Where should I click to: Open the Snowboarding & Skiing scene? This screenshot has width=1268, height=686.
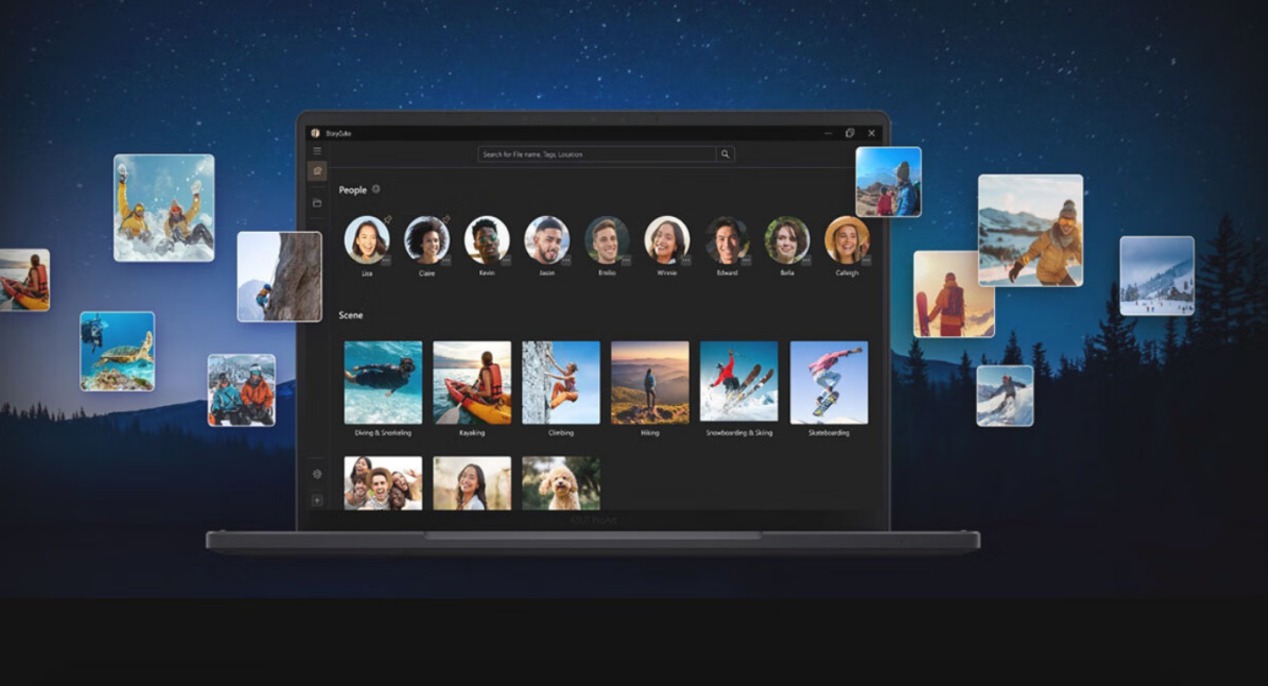tap(739, 383)
